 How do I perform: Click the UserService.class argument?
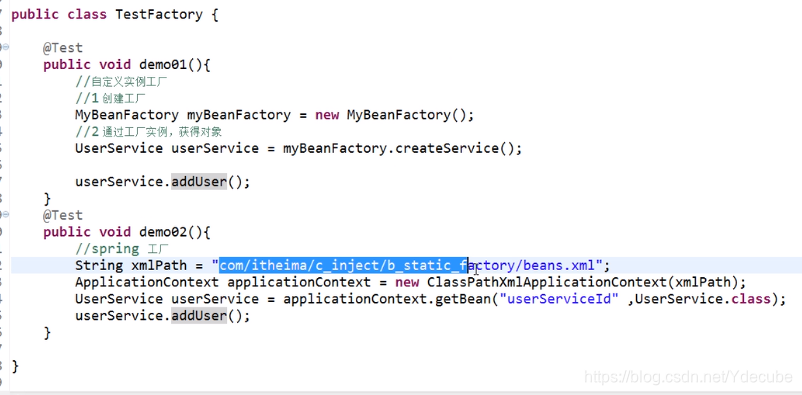point(702,299)
